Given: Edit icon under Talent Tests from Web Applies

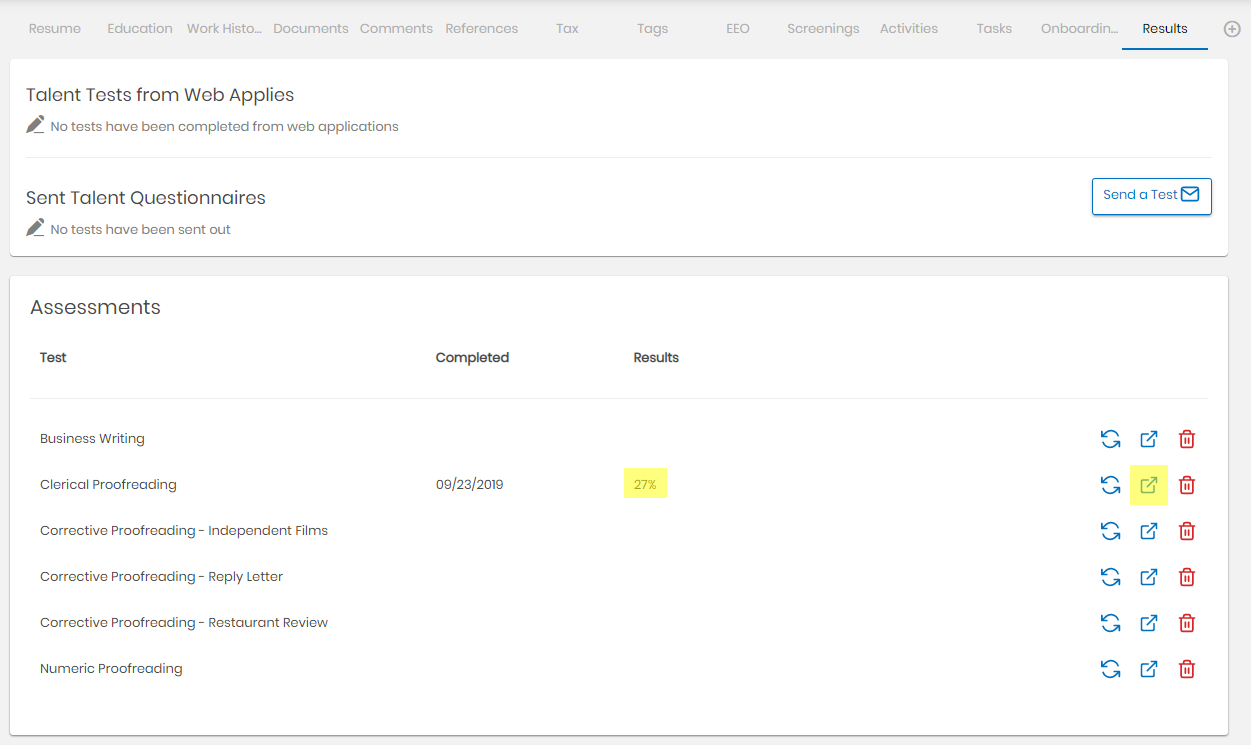Looking at the screenshot, I should point(36,125).
